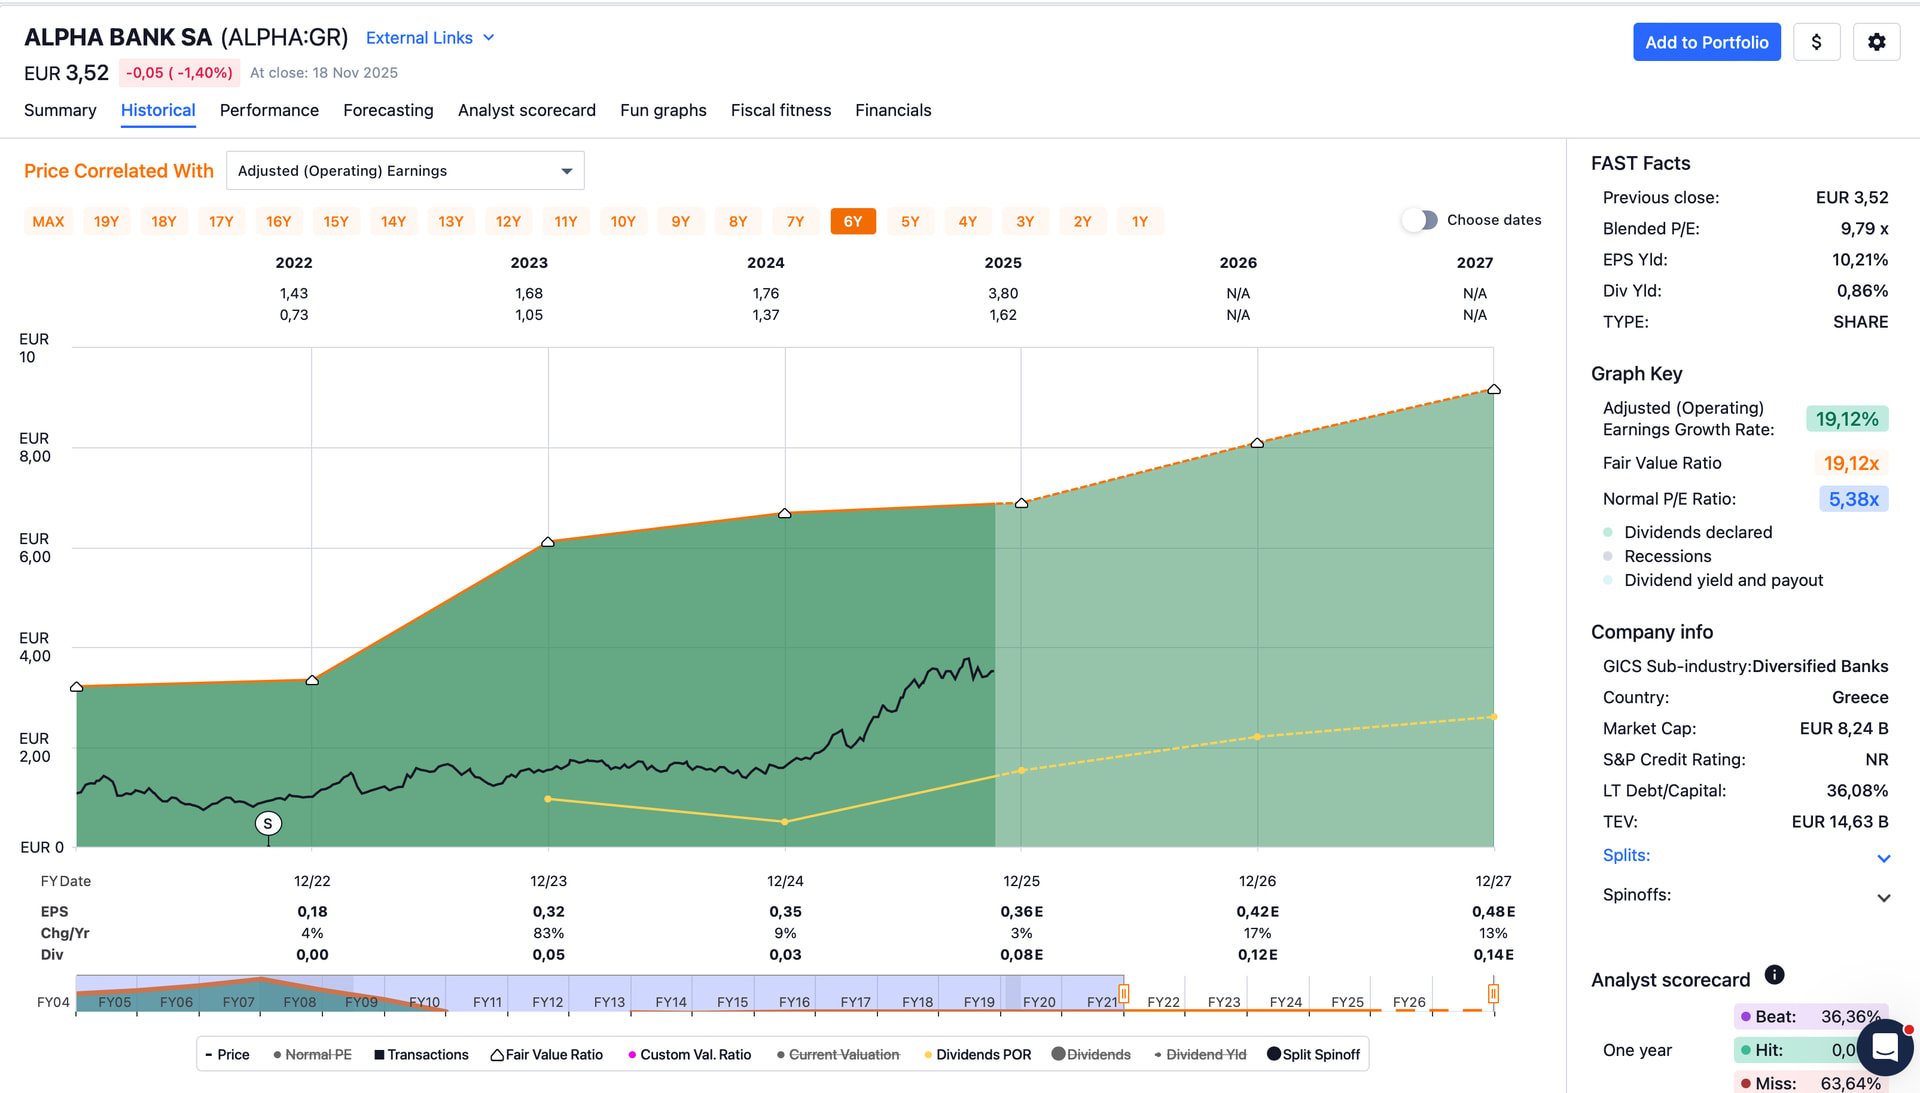Click the Fair Value Ratio triangle legend
Screen dimensions: 1920x1093
point(497,1055)
